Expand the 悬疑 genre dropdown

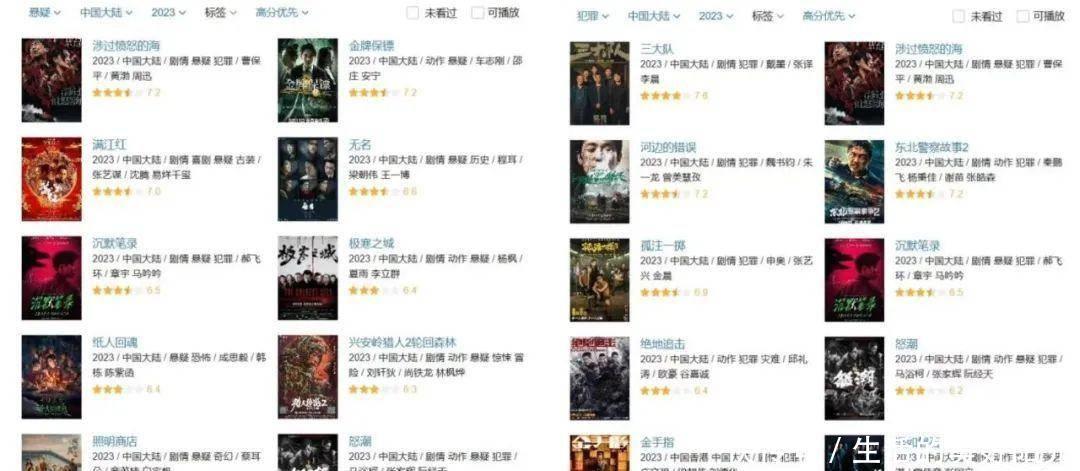coord(45,12)
